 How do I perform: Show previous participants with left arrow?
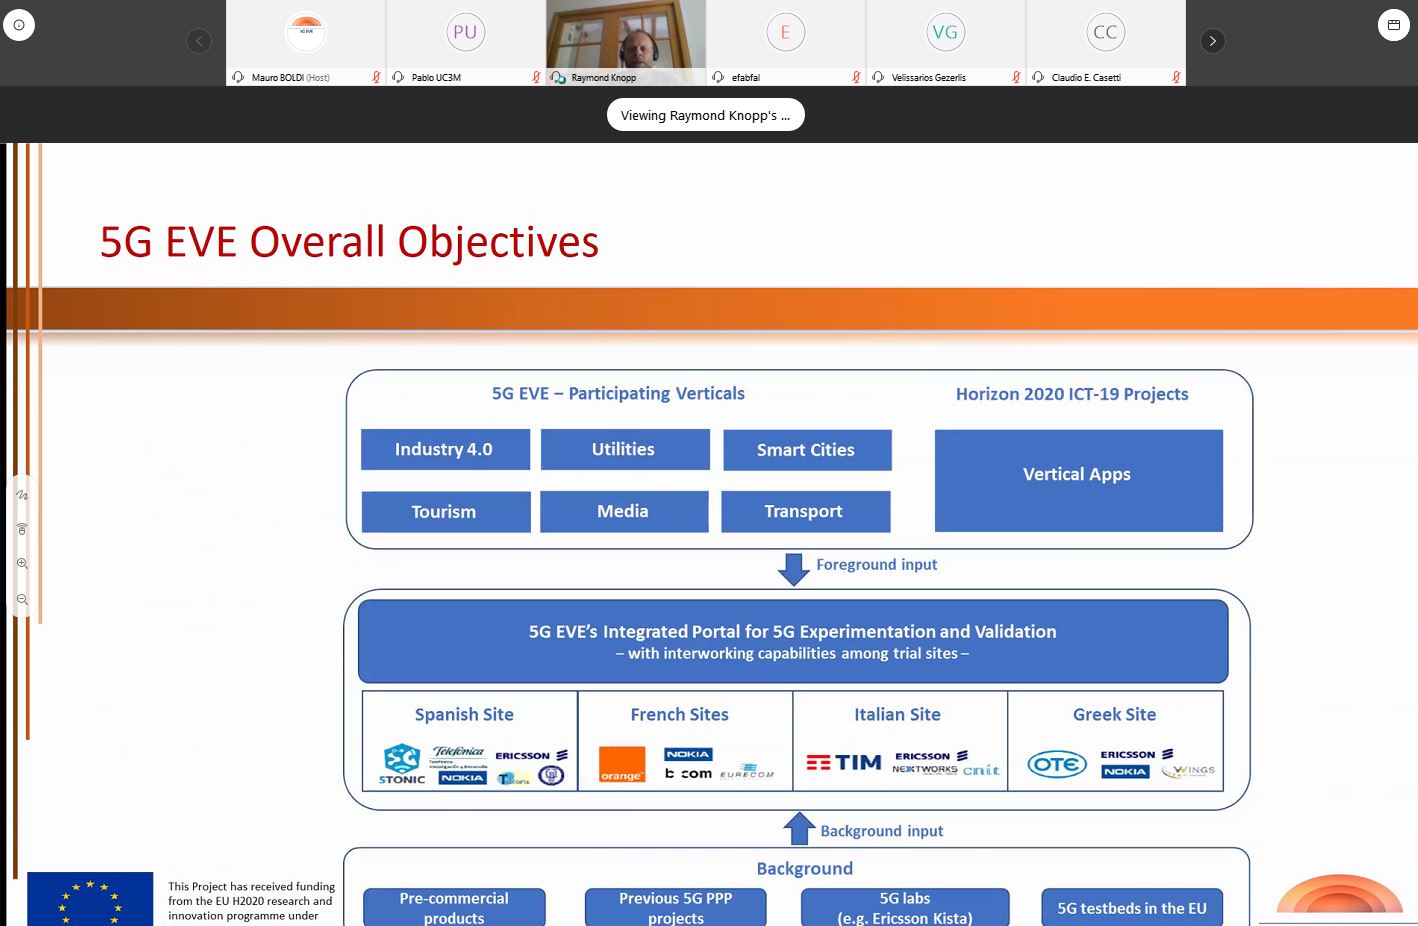pos(199,41)
